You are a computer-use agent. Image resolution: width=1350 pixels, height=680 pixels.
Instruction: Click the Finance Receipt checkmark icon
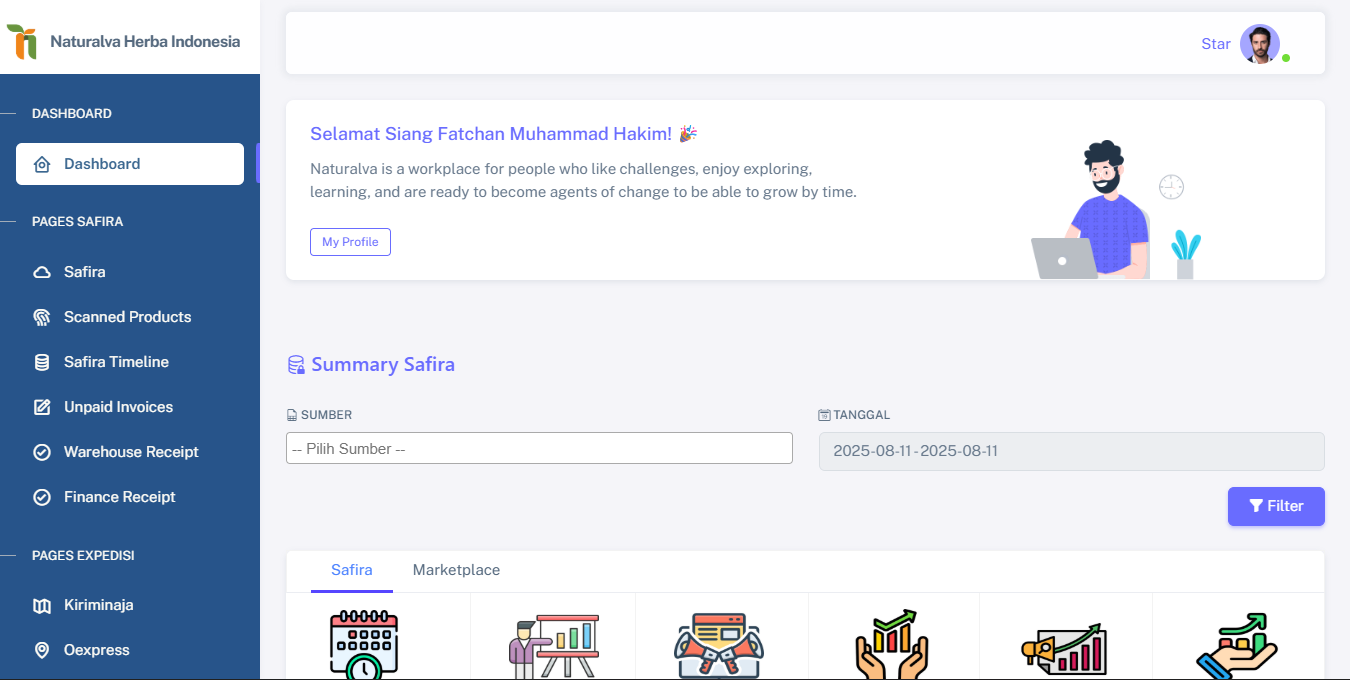42,497
